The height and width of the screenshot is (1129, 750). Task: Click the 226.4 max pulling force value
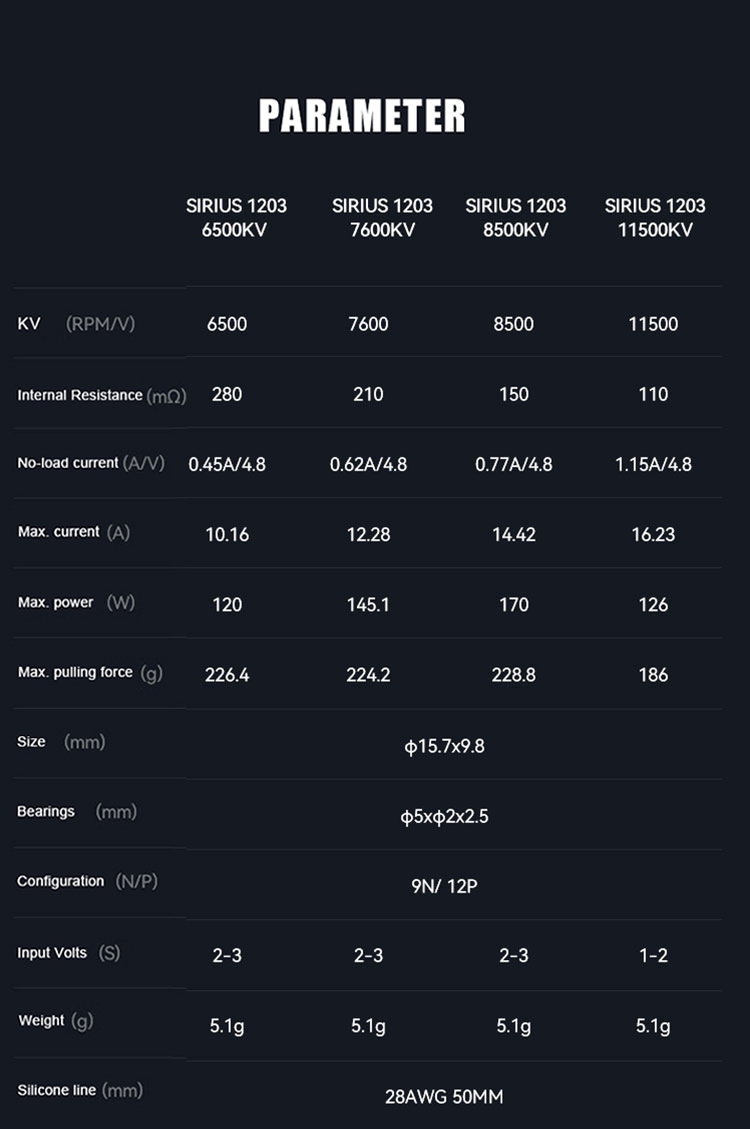[x=227, y=675]
